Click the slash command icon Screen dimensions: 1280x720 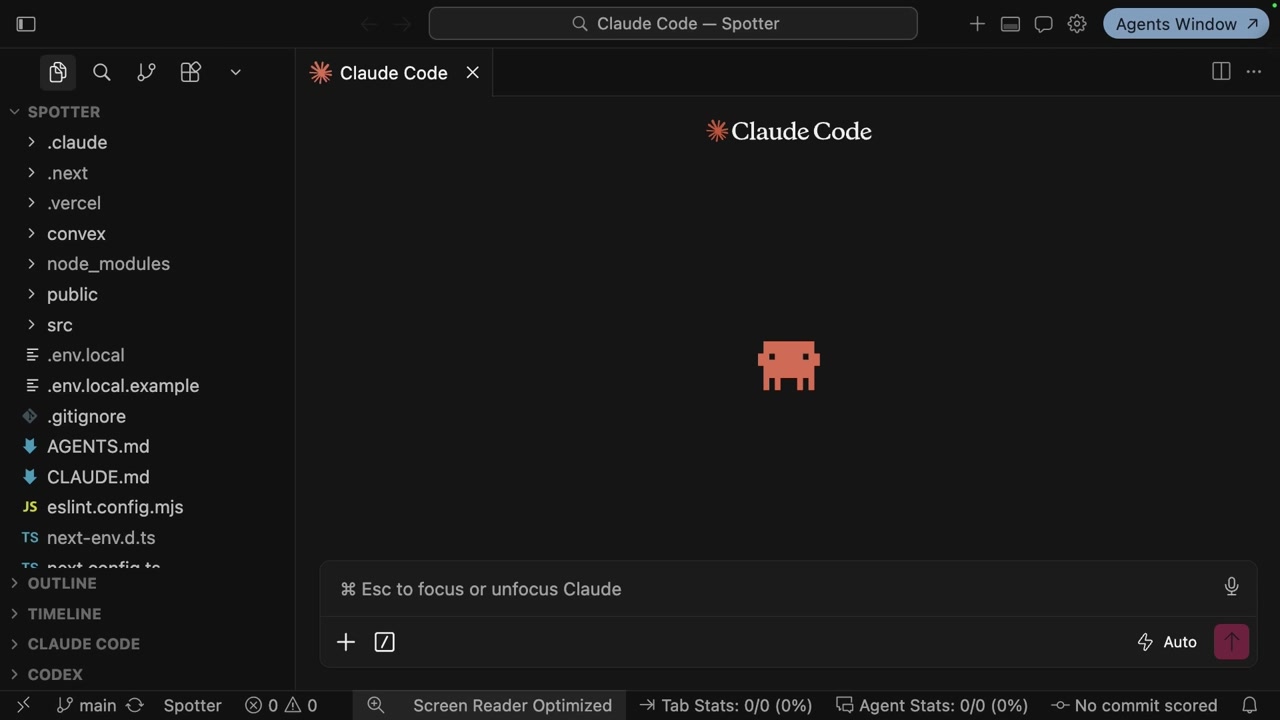[384, 642]
